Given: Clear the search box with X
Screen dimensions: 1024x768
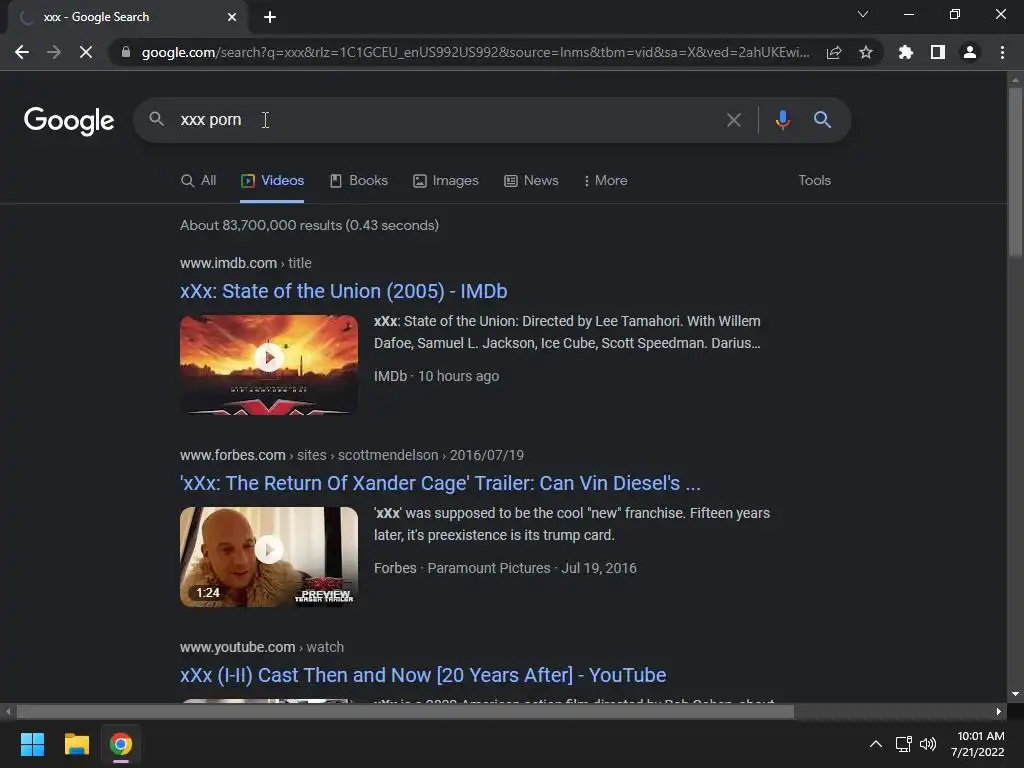Looking at the screenshot, I should [734, 120].
